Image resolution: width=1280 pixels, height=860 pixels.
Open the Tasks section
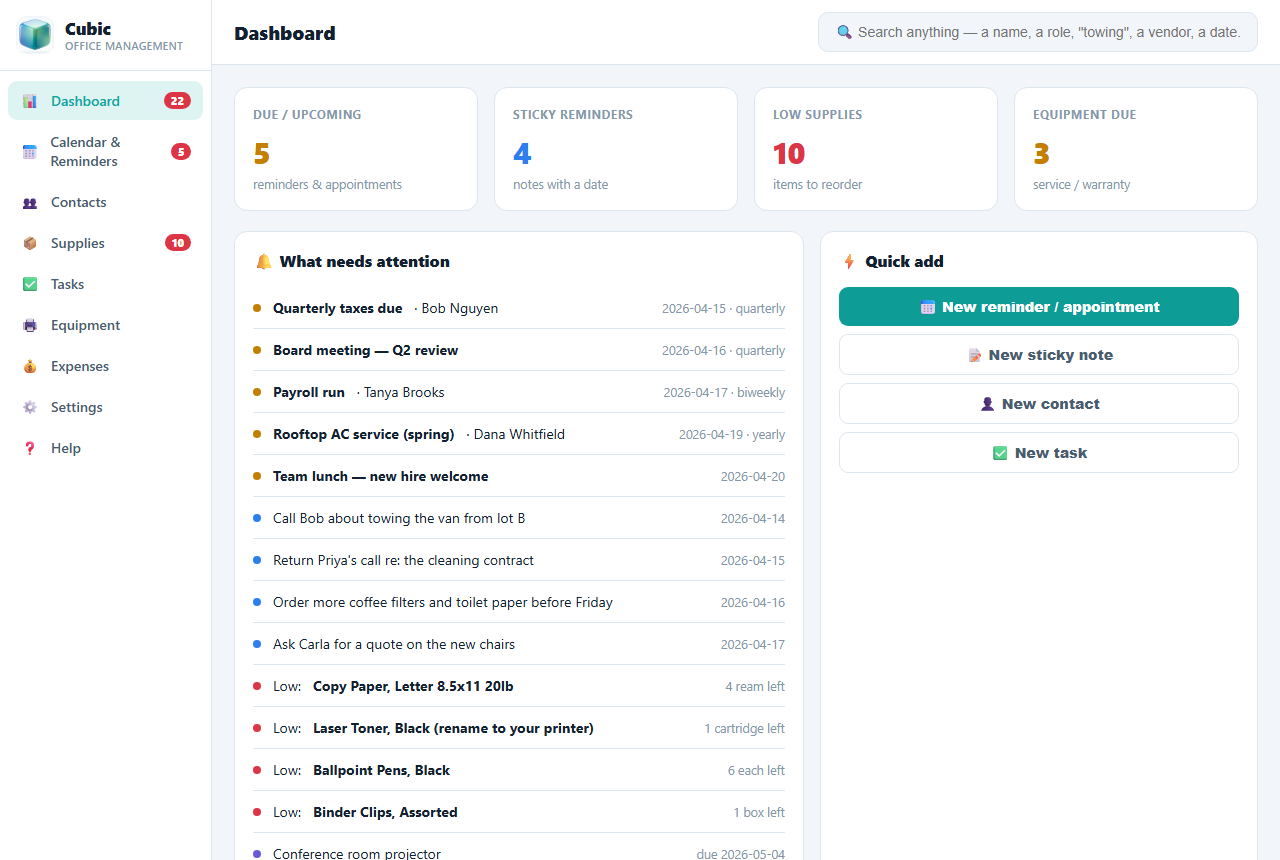(105, 284)
